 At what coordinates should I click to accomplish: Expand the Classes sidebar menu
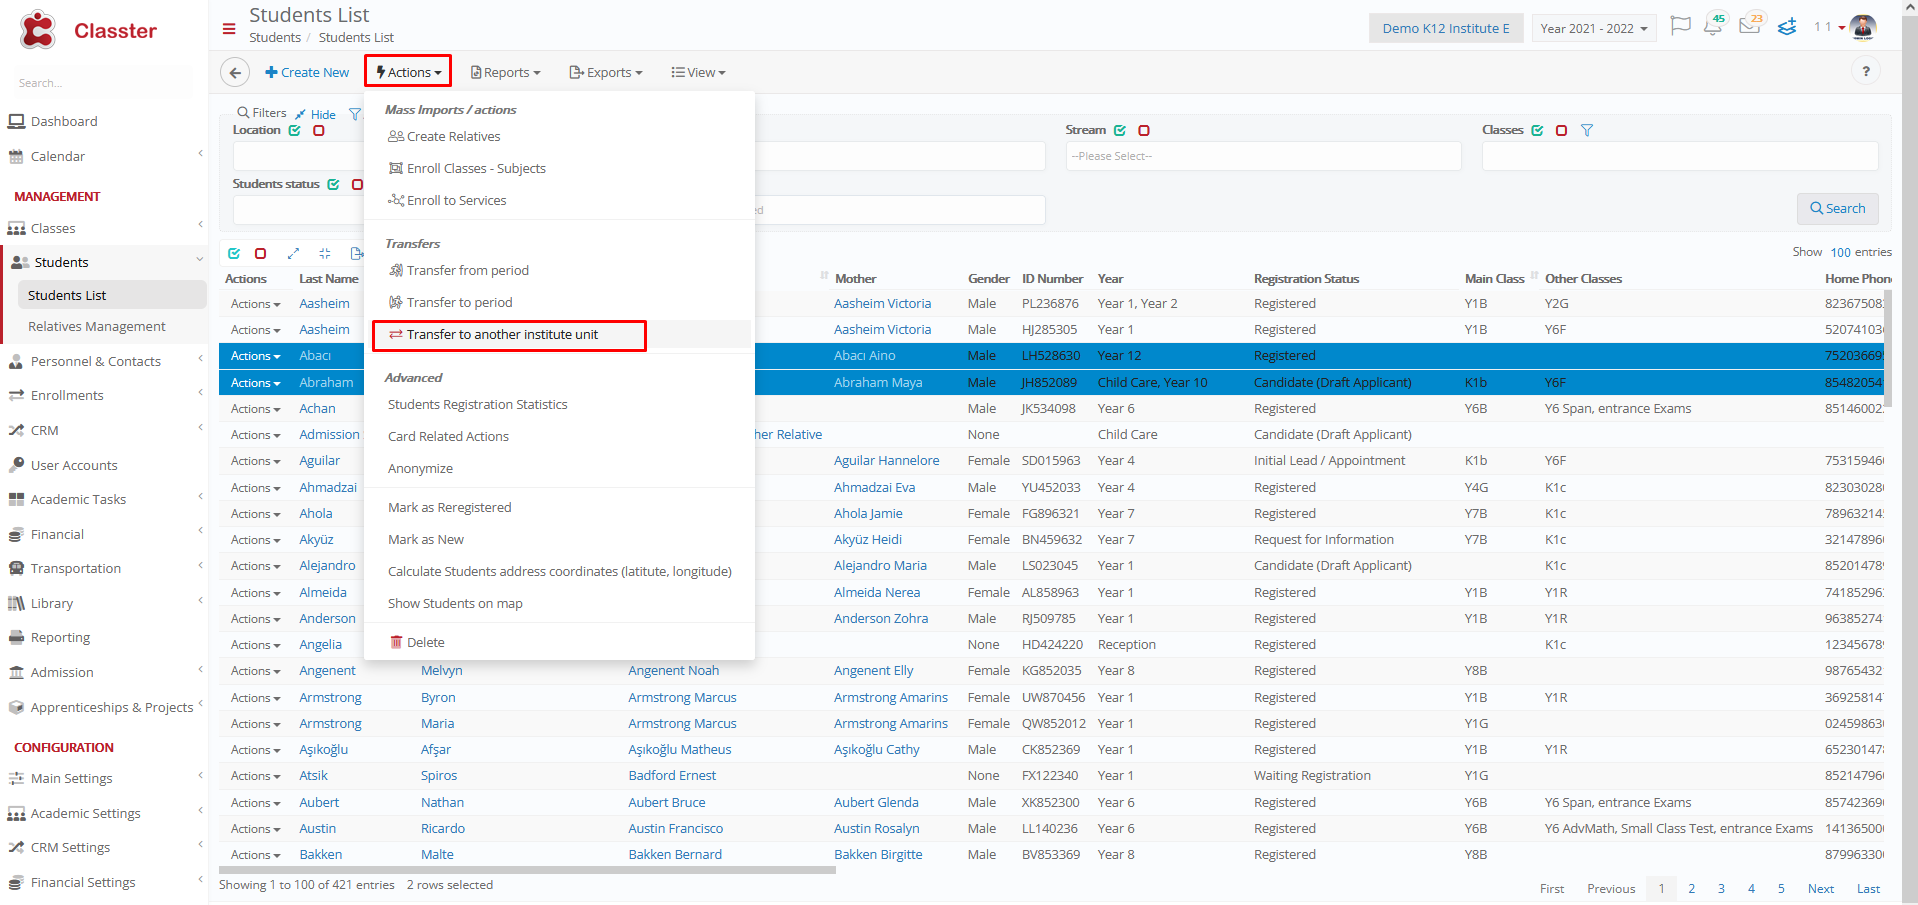coord(104,228)
